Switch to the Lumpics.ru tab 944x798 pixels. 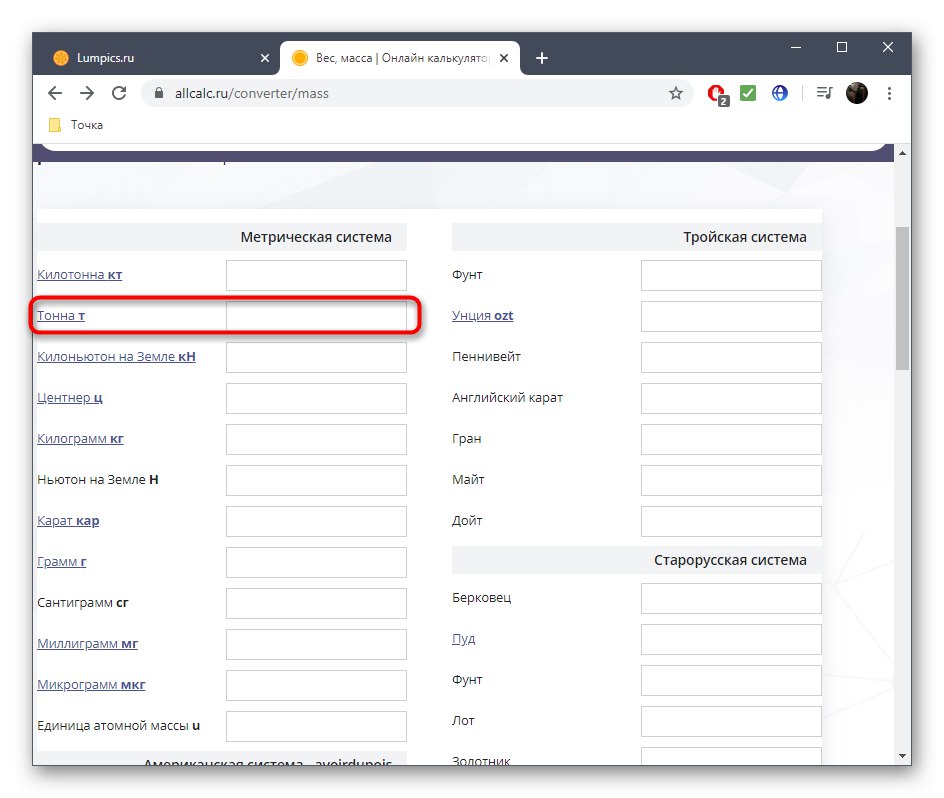point(156,58)
